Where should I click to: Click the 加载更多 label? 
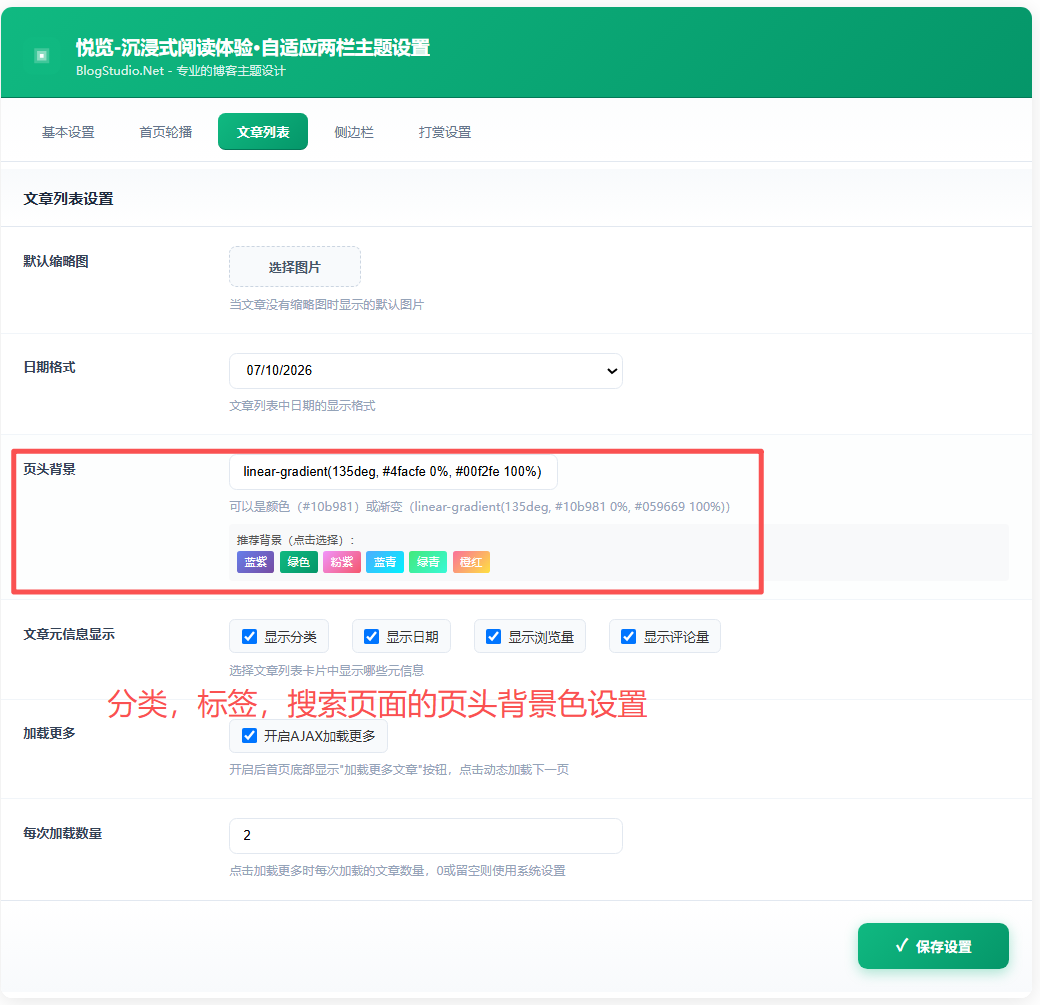pos(49,733)
